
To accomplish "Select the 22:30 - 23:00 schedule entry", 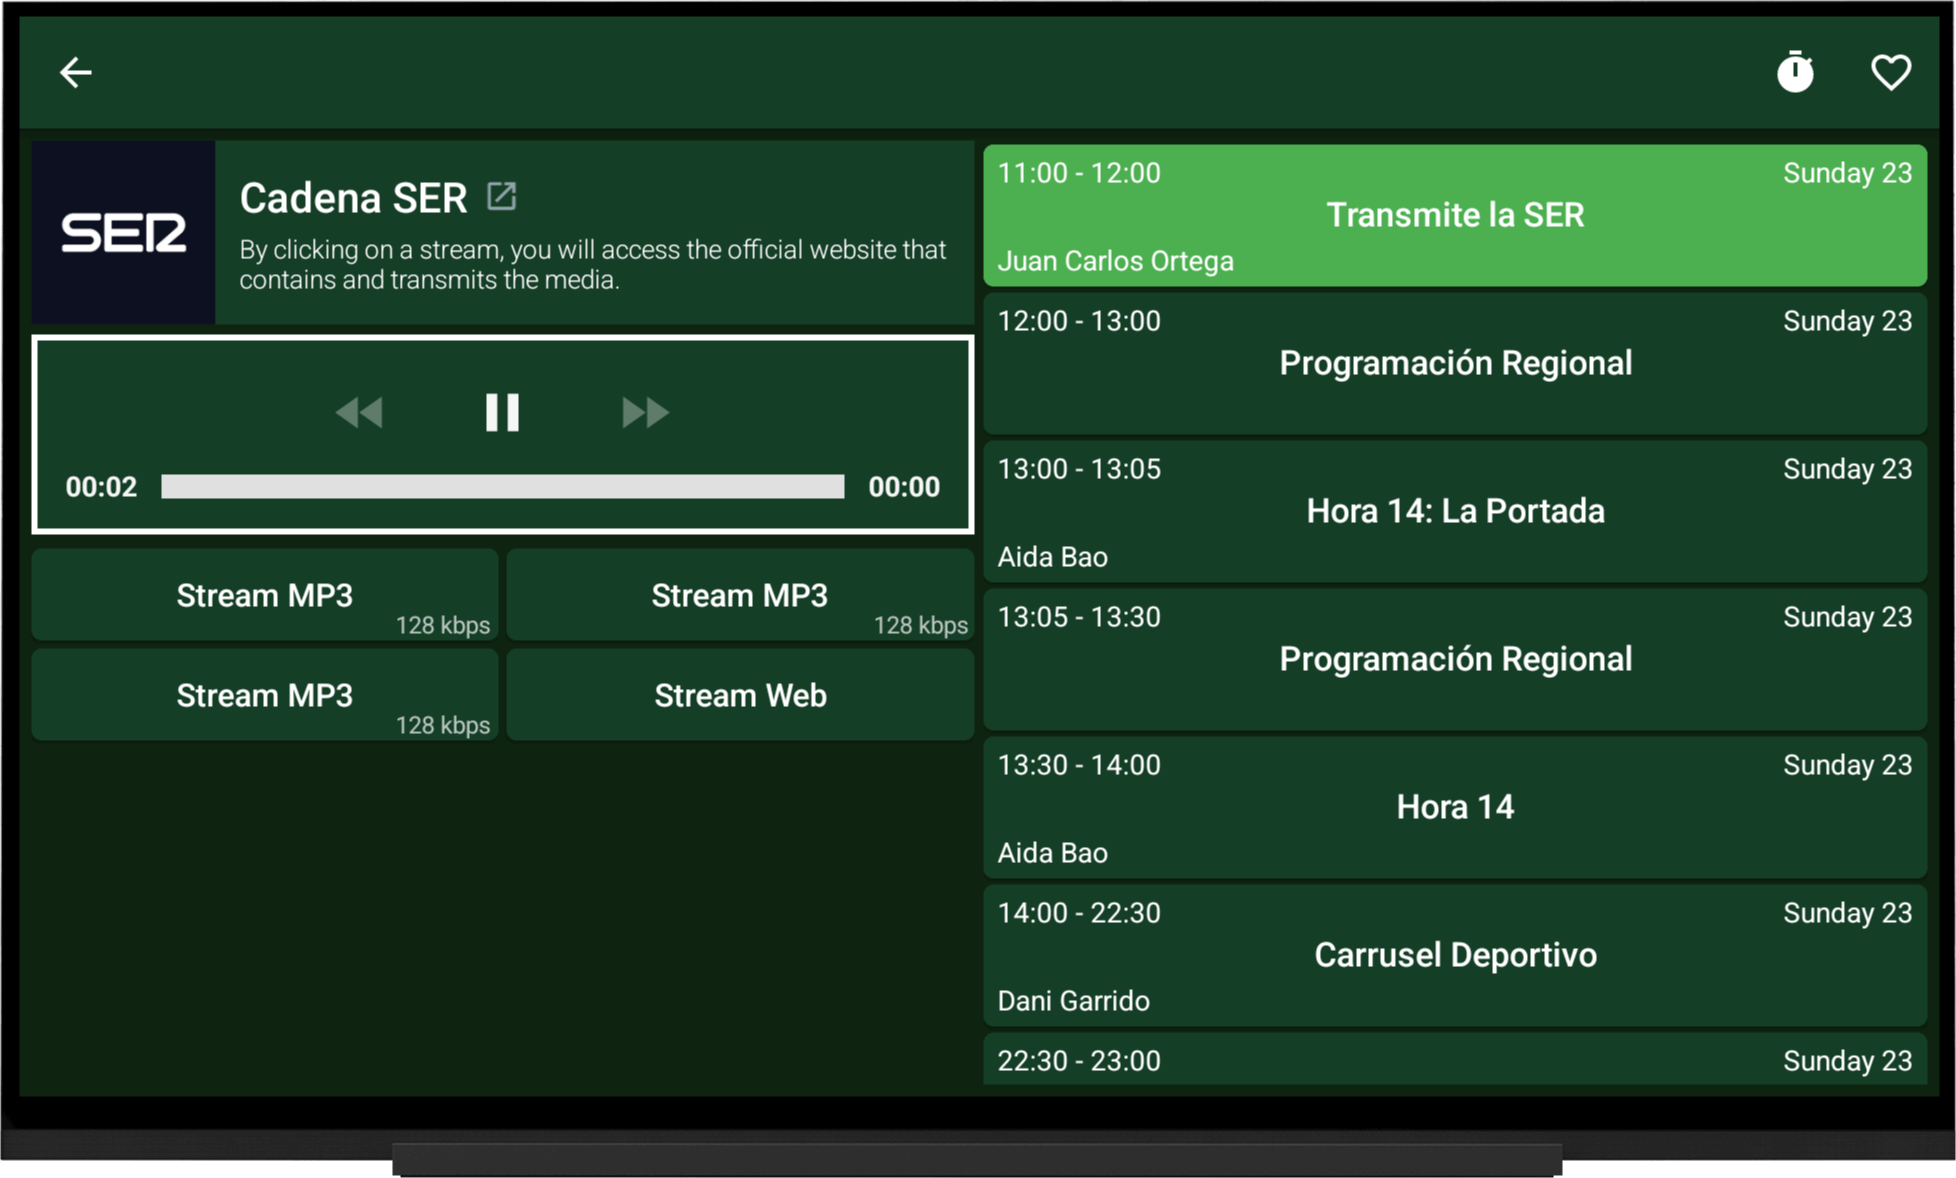I will [x=1455, y=1059].
